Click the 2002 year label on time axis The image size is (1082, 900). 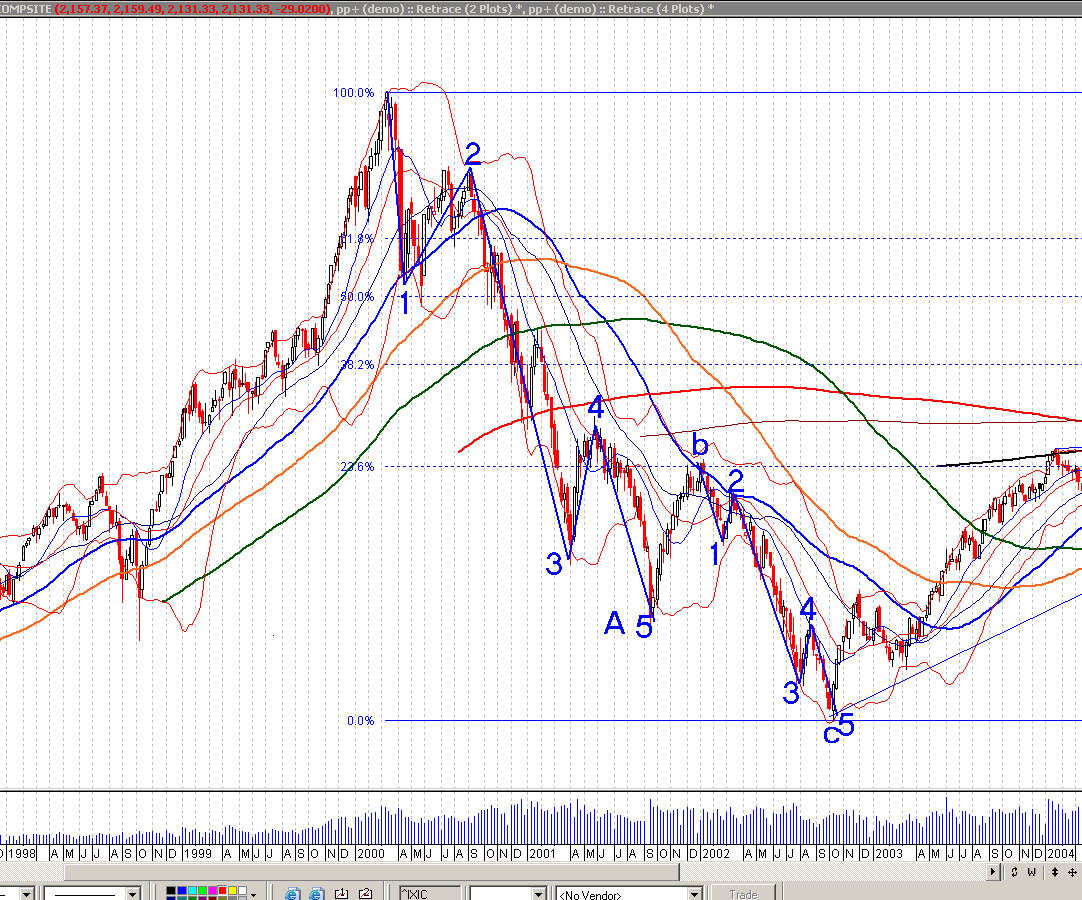[x=716, y=854]
